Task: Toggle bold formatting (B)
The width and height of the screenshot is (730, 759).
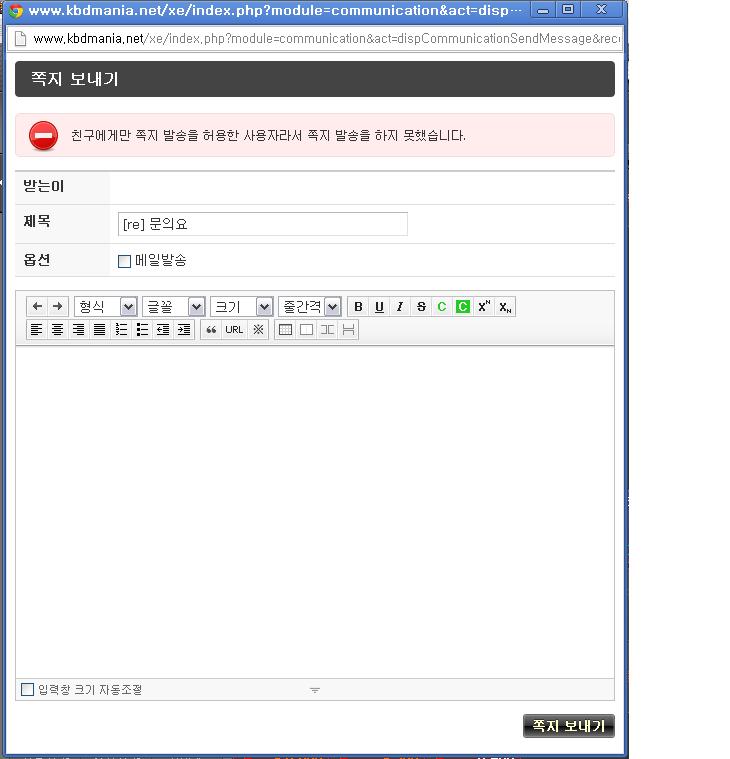Action: (358, 306)
